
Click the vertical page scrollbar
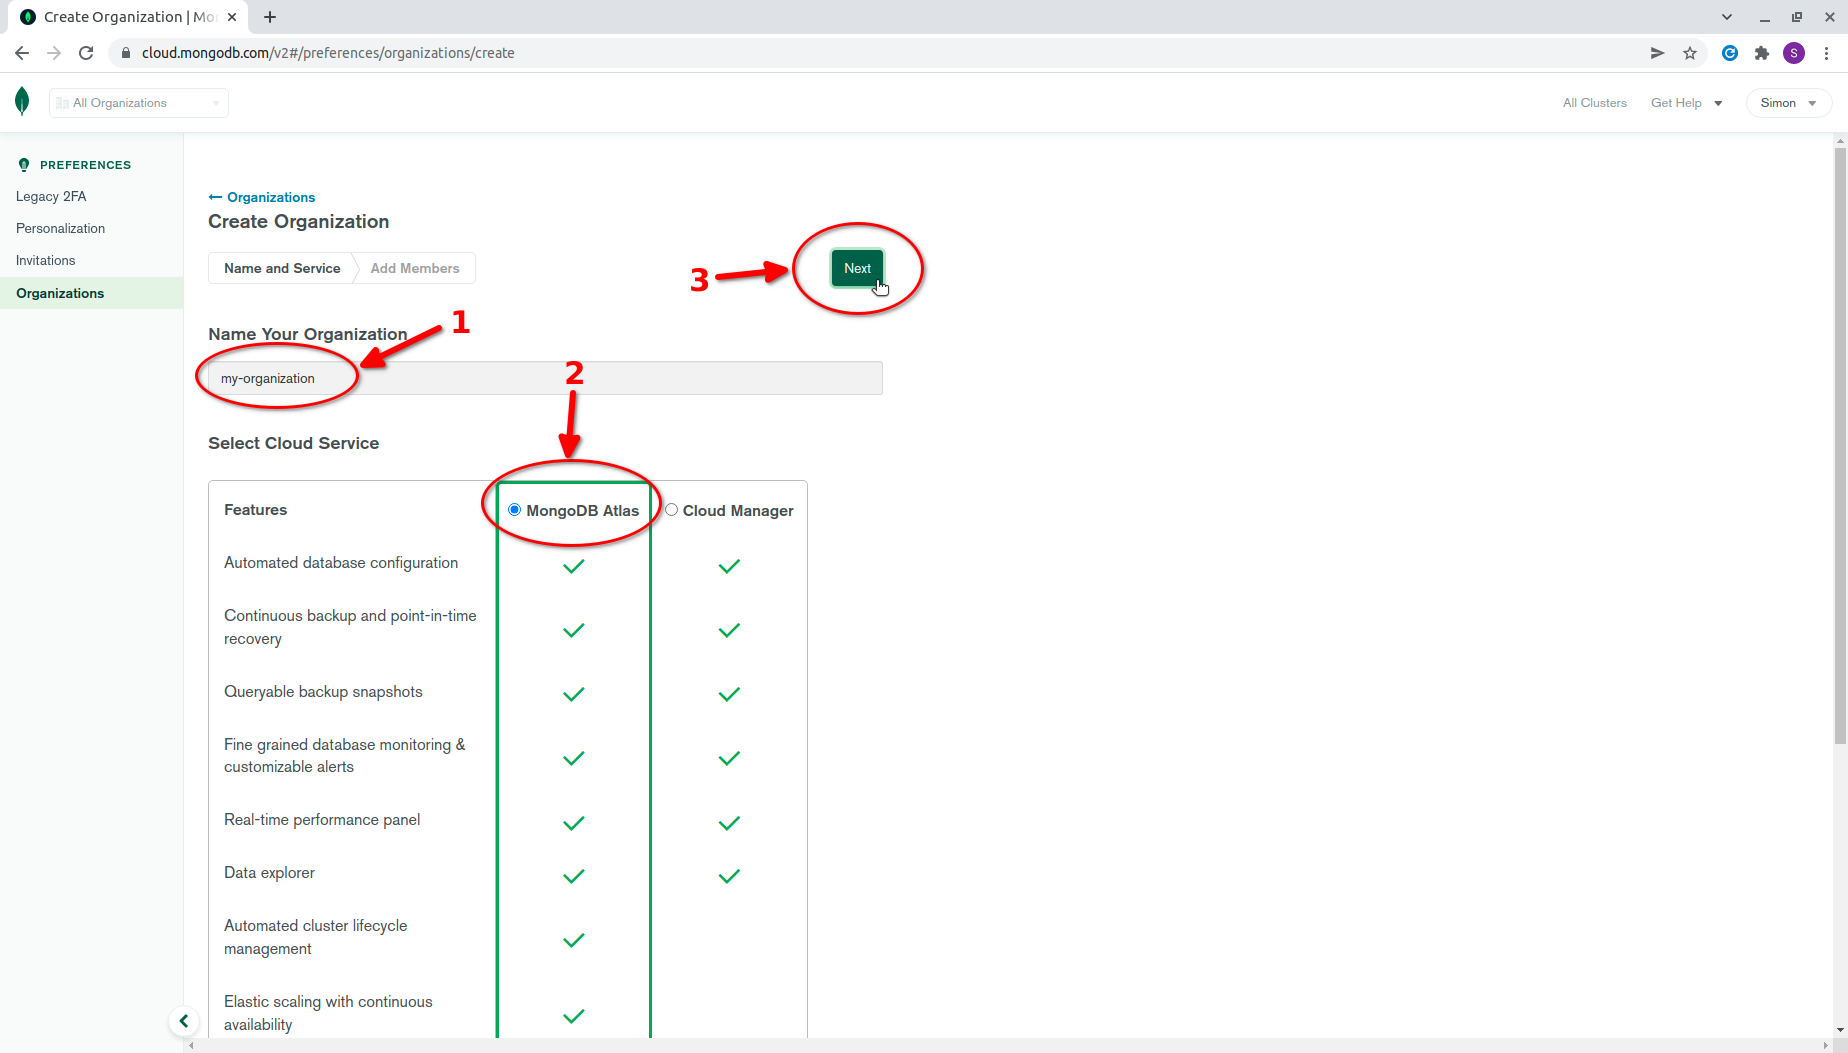[x=1840, y=445]
